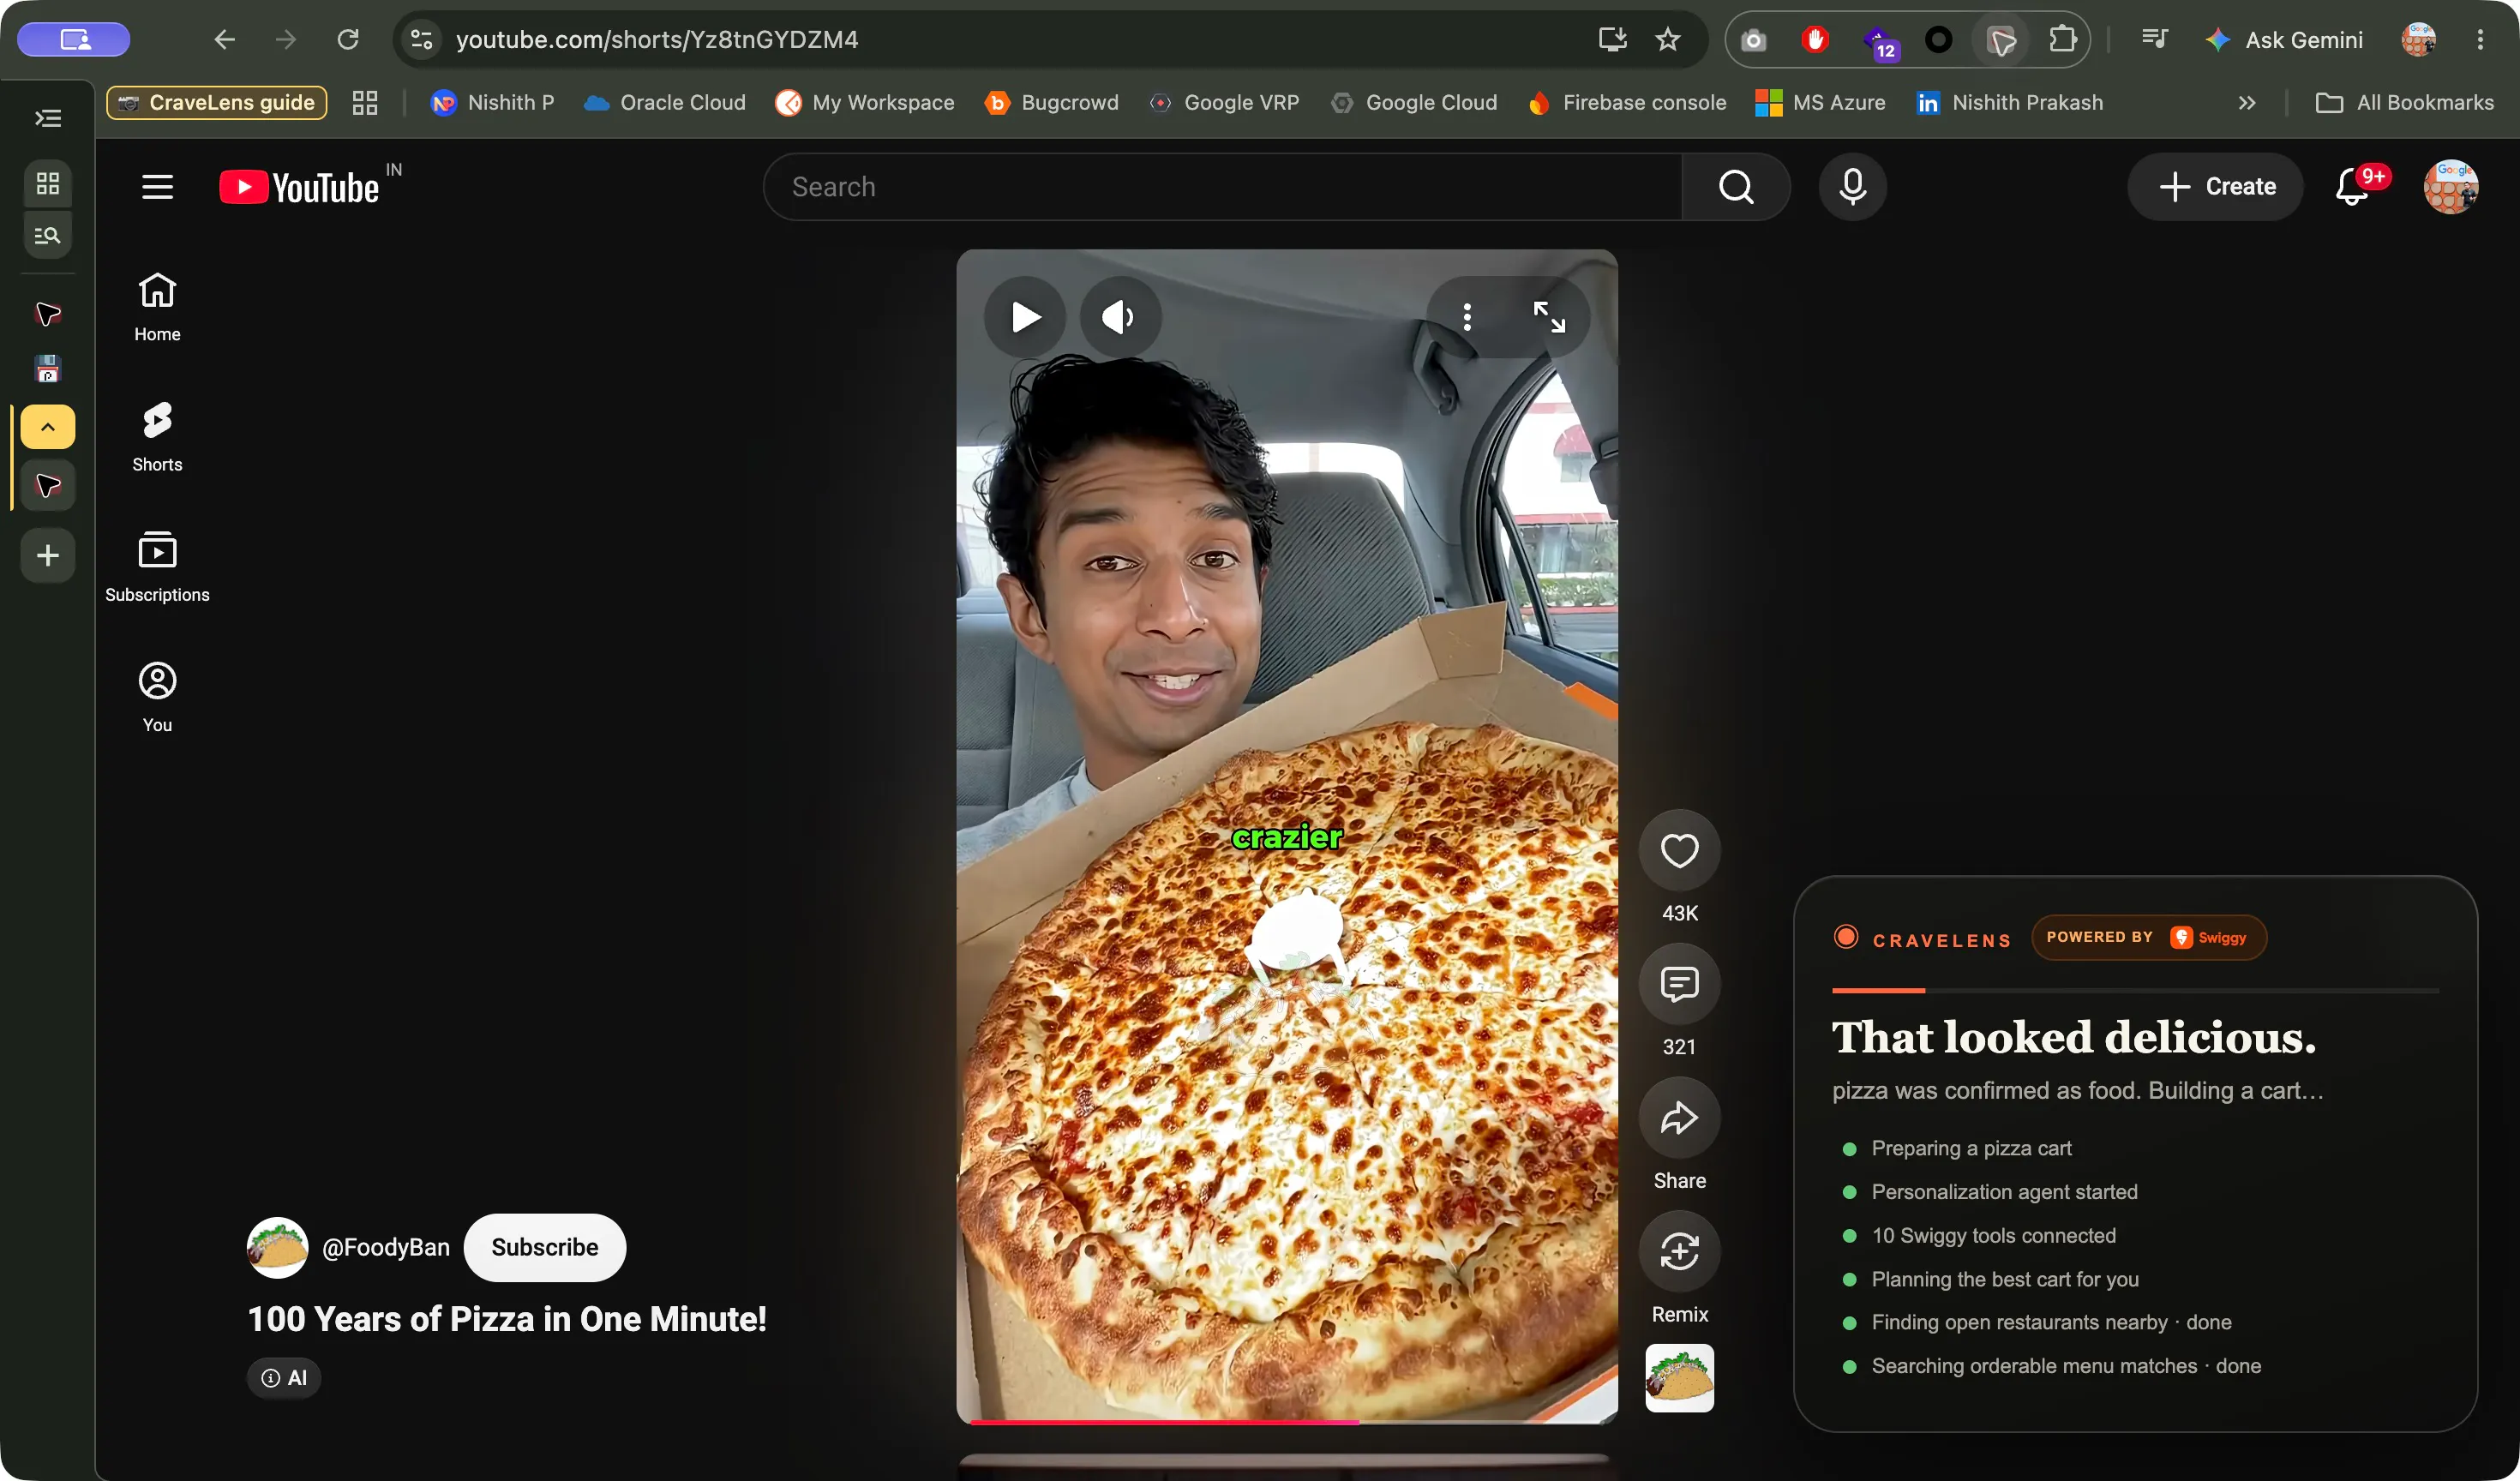Open the Create button

tap(2216, 187)
